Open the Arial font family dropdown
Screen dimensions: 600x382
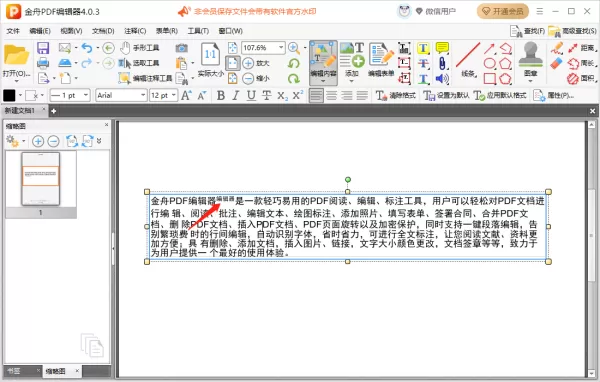coord(121,95)
